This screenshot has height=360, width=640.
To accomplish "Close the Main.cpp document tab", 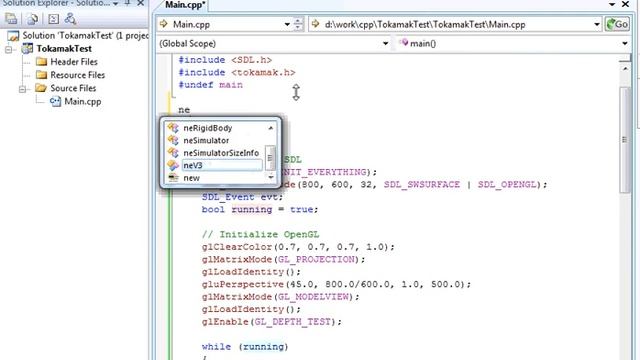I will click(x=626, y=4).
